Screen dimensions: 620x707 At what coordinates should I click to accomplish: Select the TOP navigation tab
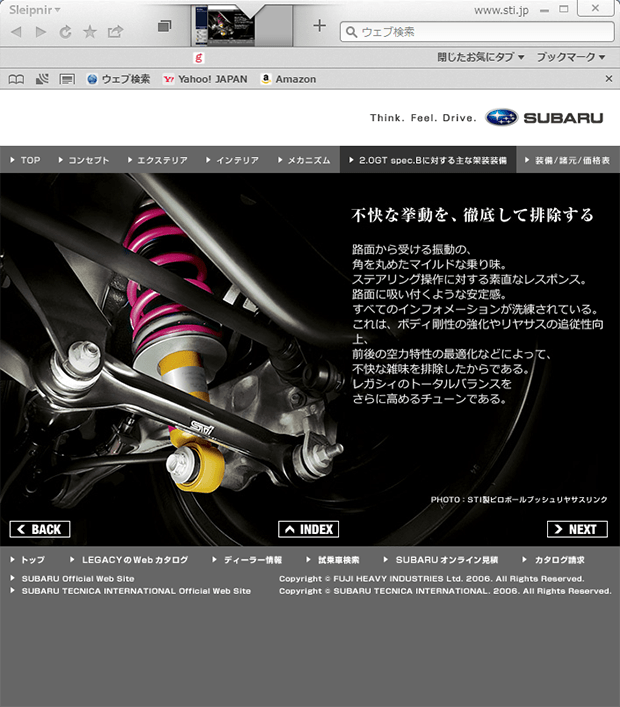(25, 160)
